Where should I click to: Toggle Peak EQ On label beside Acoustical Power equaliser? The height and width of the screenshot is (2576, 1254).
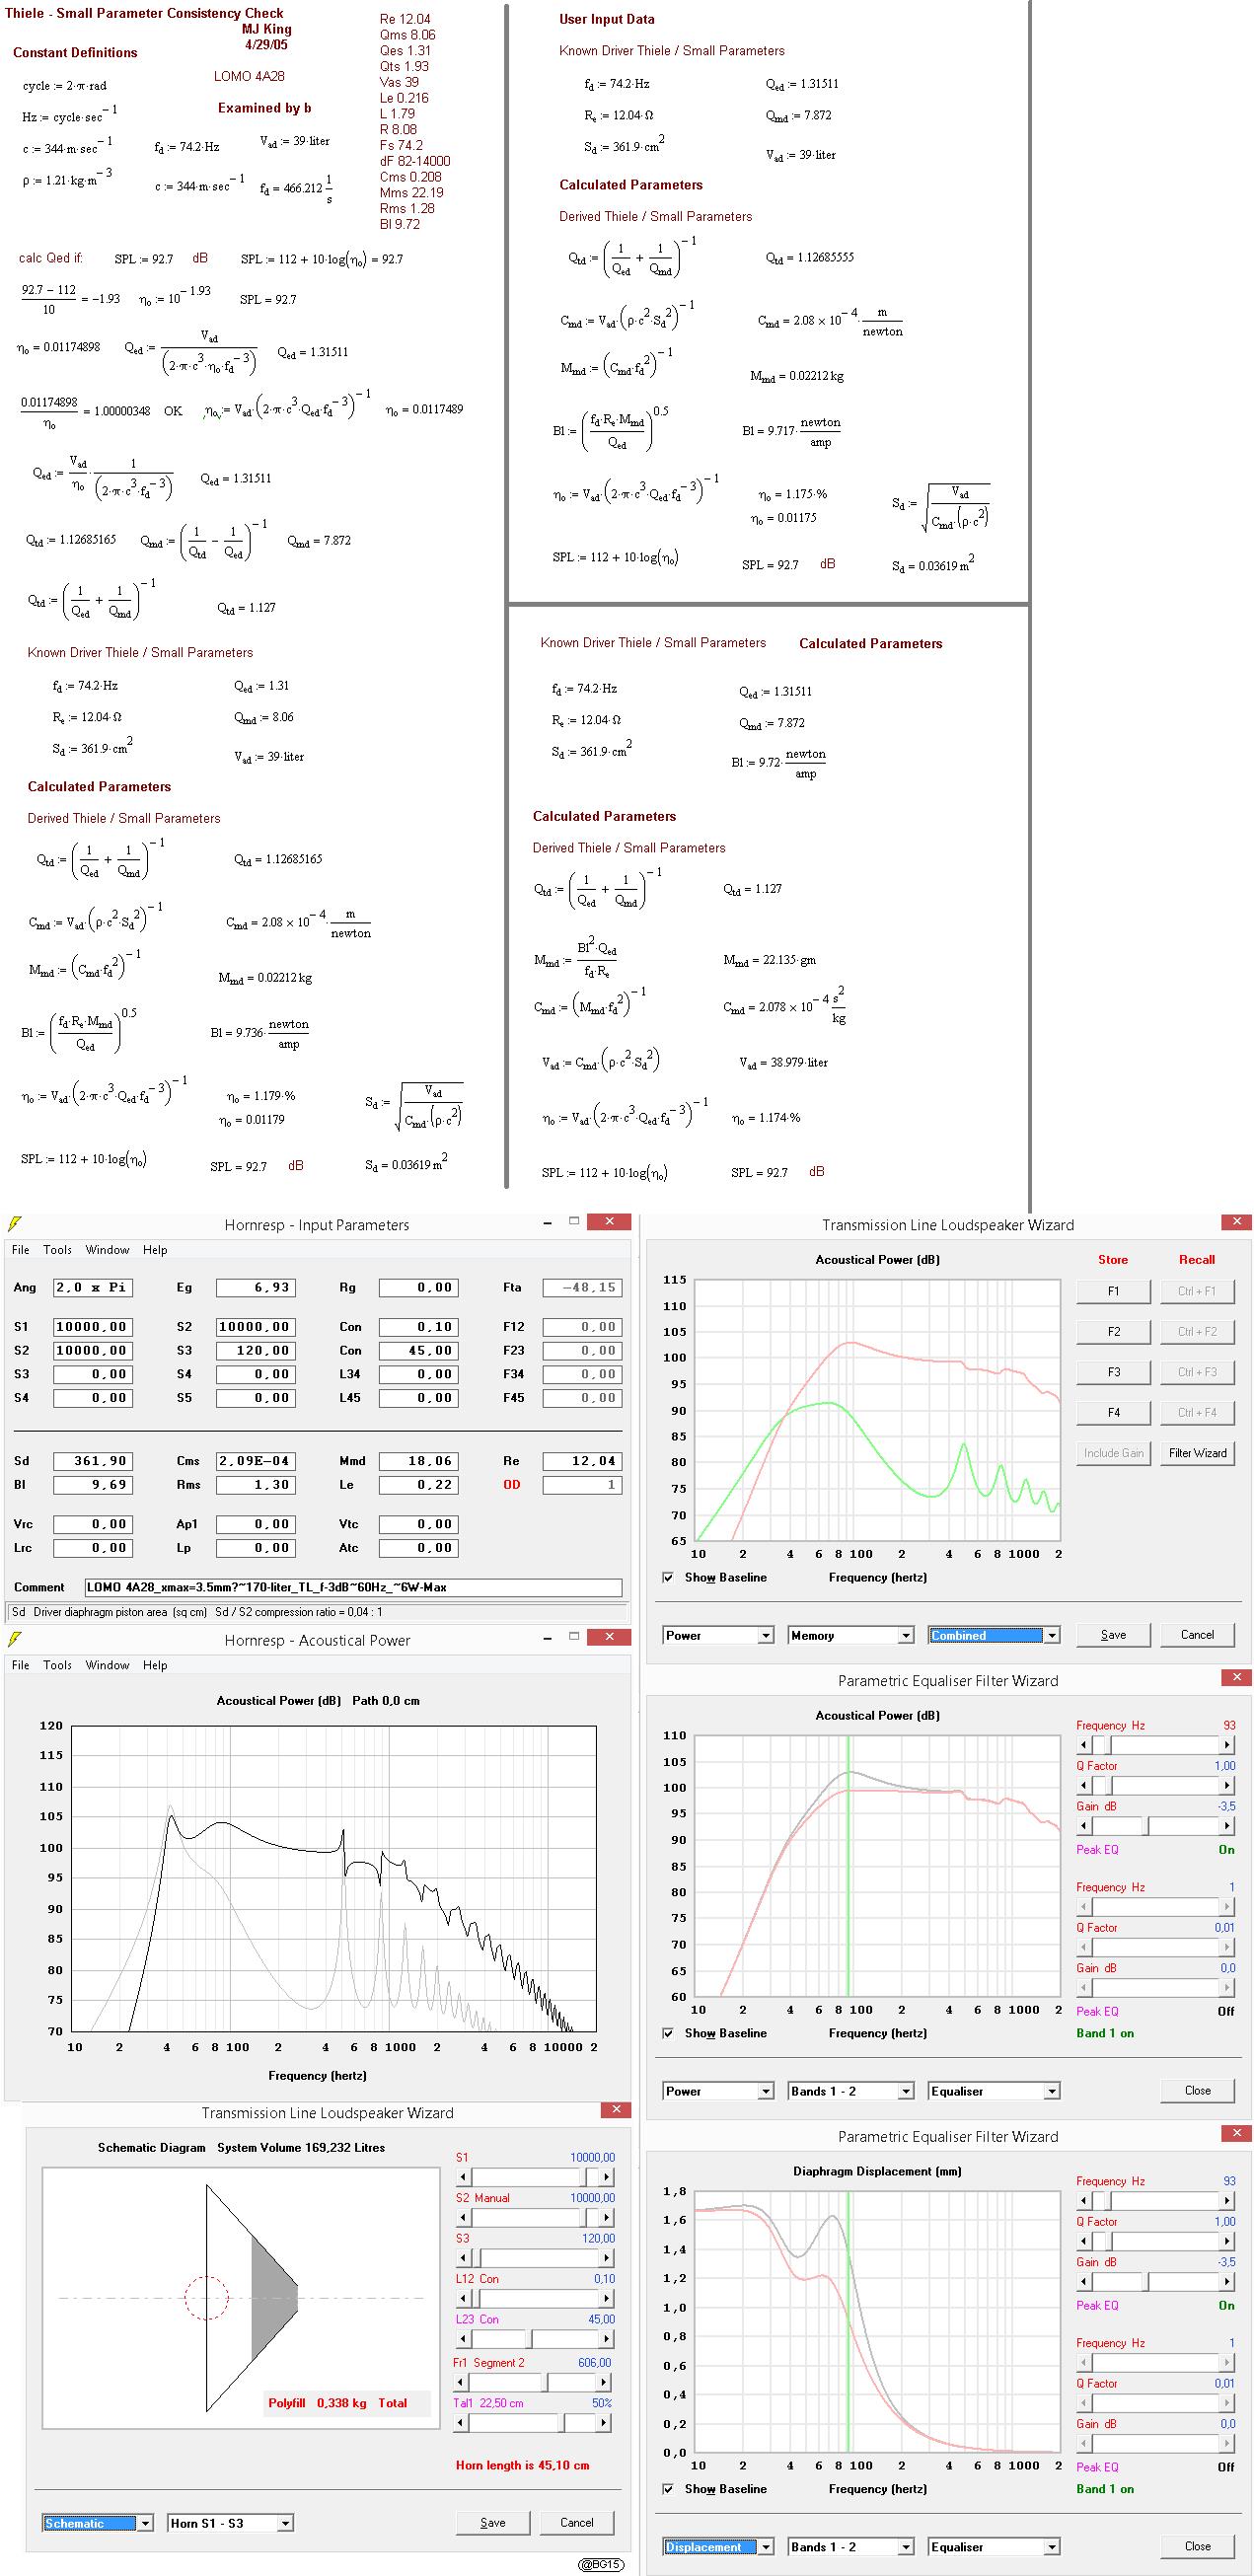coord(1226,1849)
